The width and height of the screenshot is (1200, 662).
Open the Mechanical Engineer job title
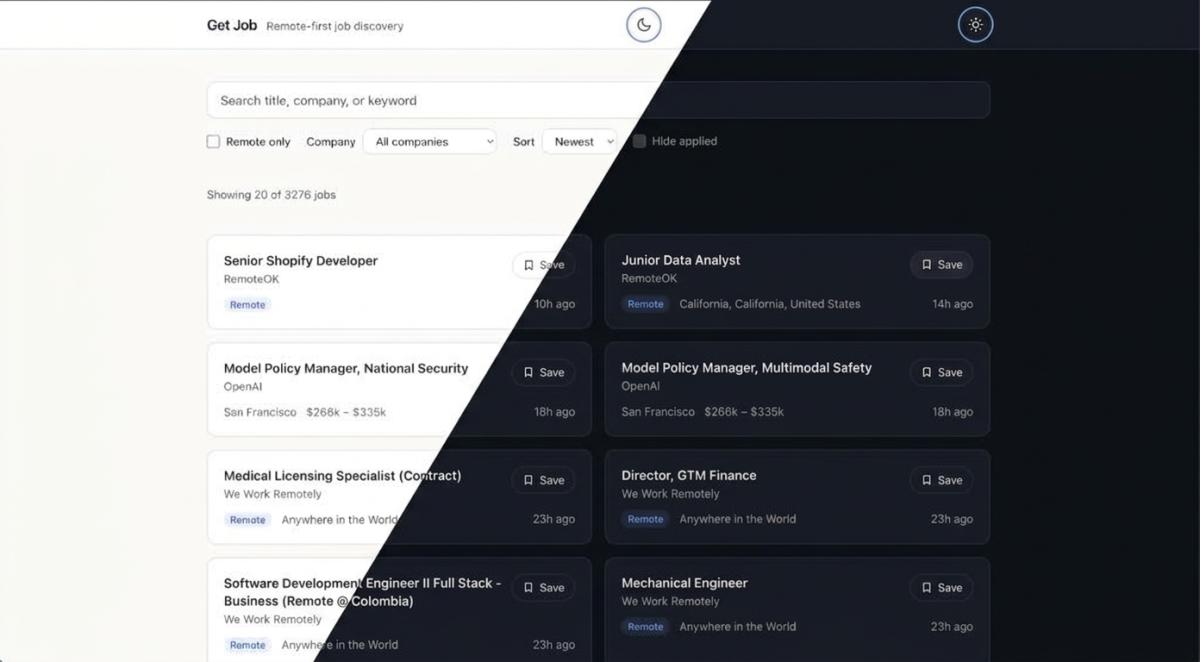click(x=685, y=583)
